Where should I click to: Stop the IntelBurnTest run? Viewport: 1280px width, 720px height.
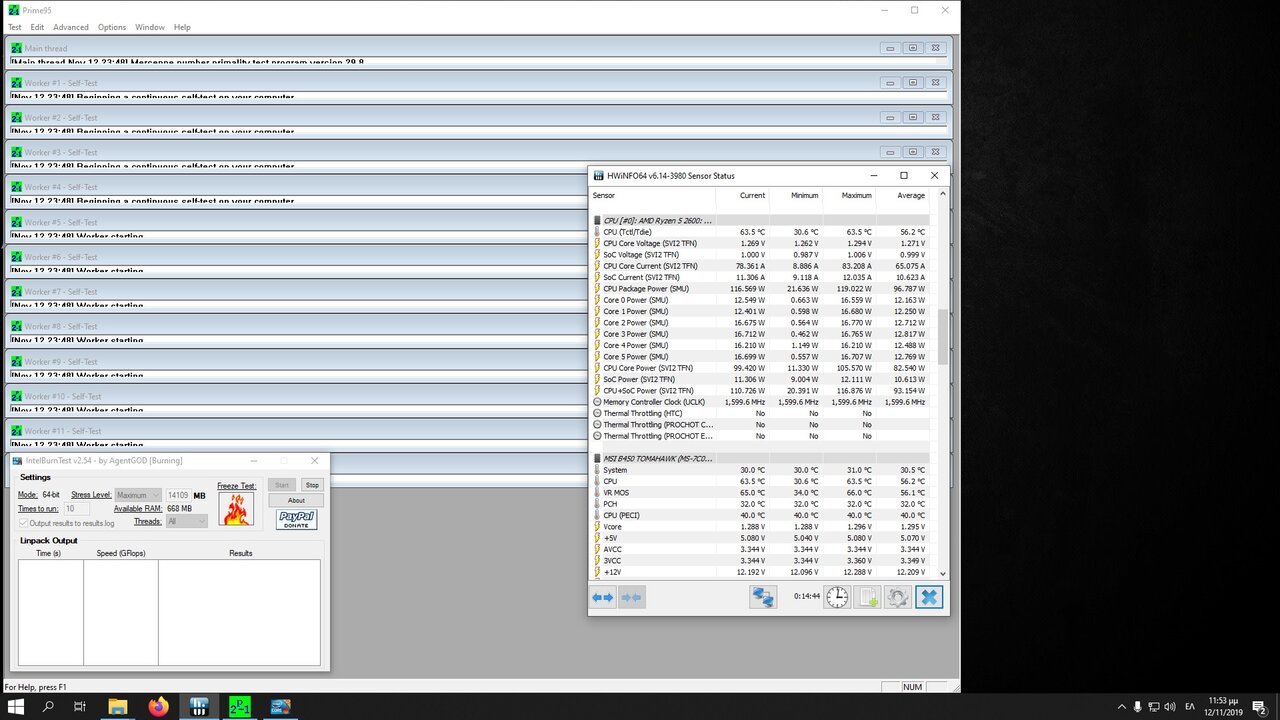(312, 485)
